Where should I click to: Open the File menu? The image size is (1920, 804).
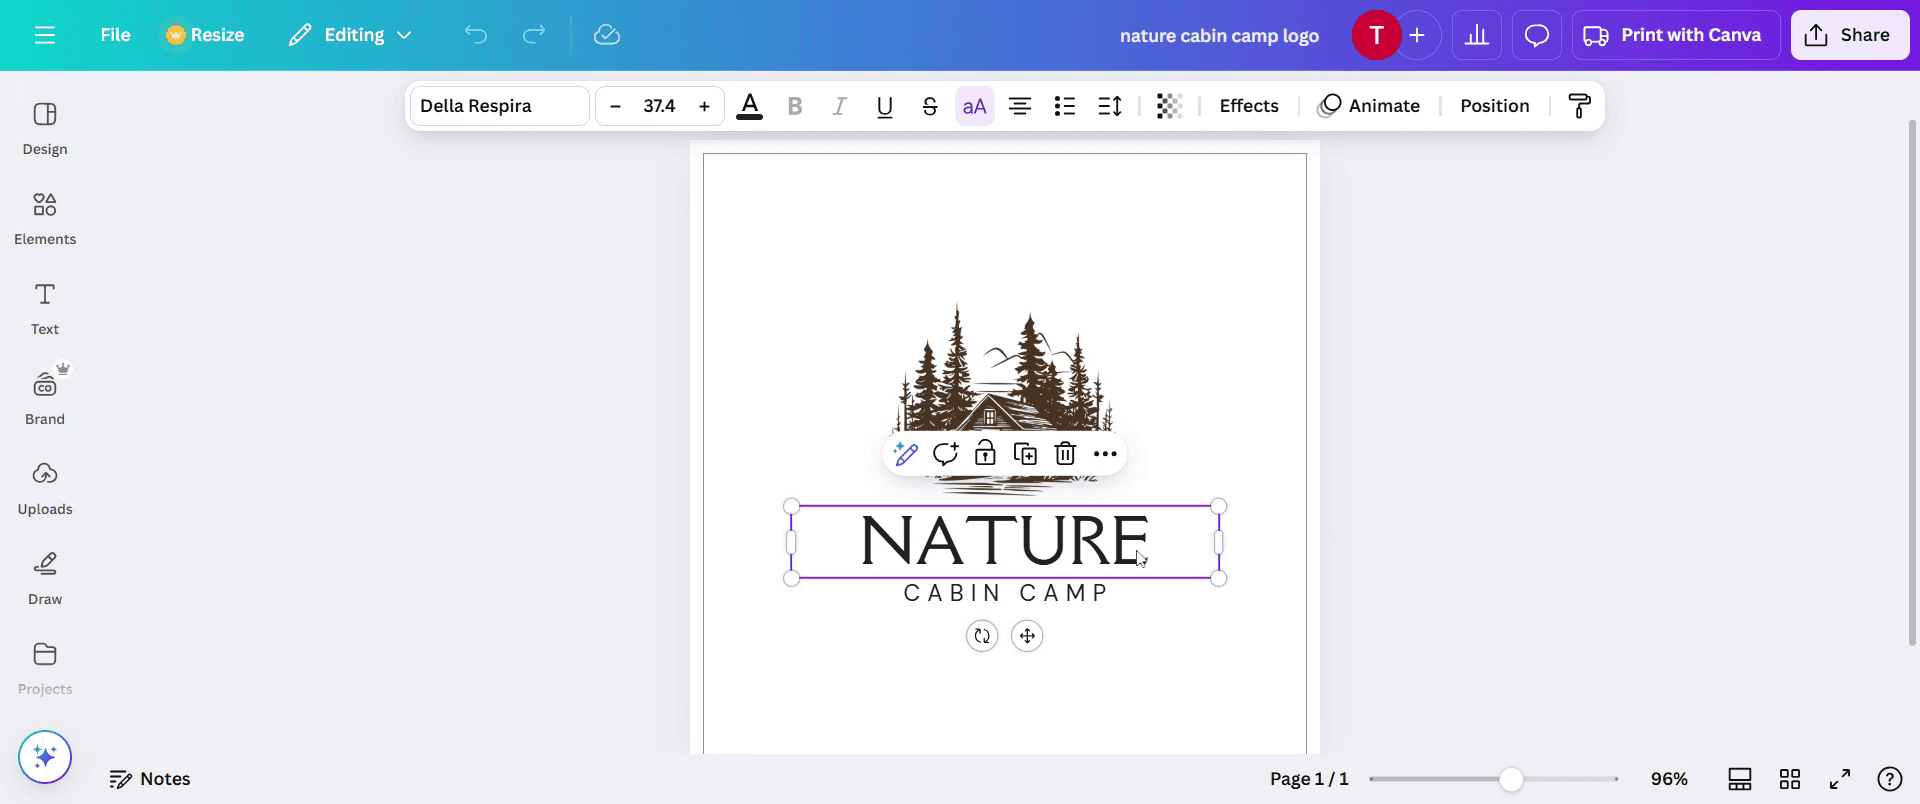pyautogui.click(x=115, y=35)
